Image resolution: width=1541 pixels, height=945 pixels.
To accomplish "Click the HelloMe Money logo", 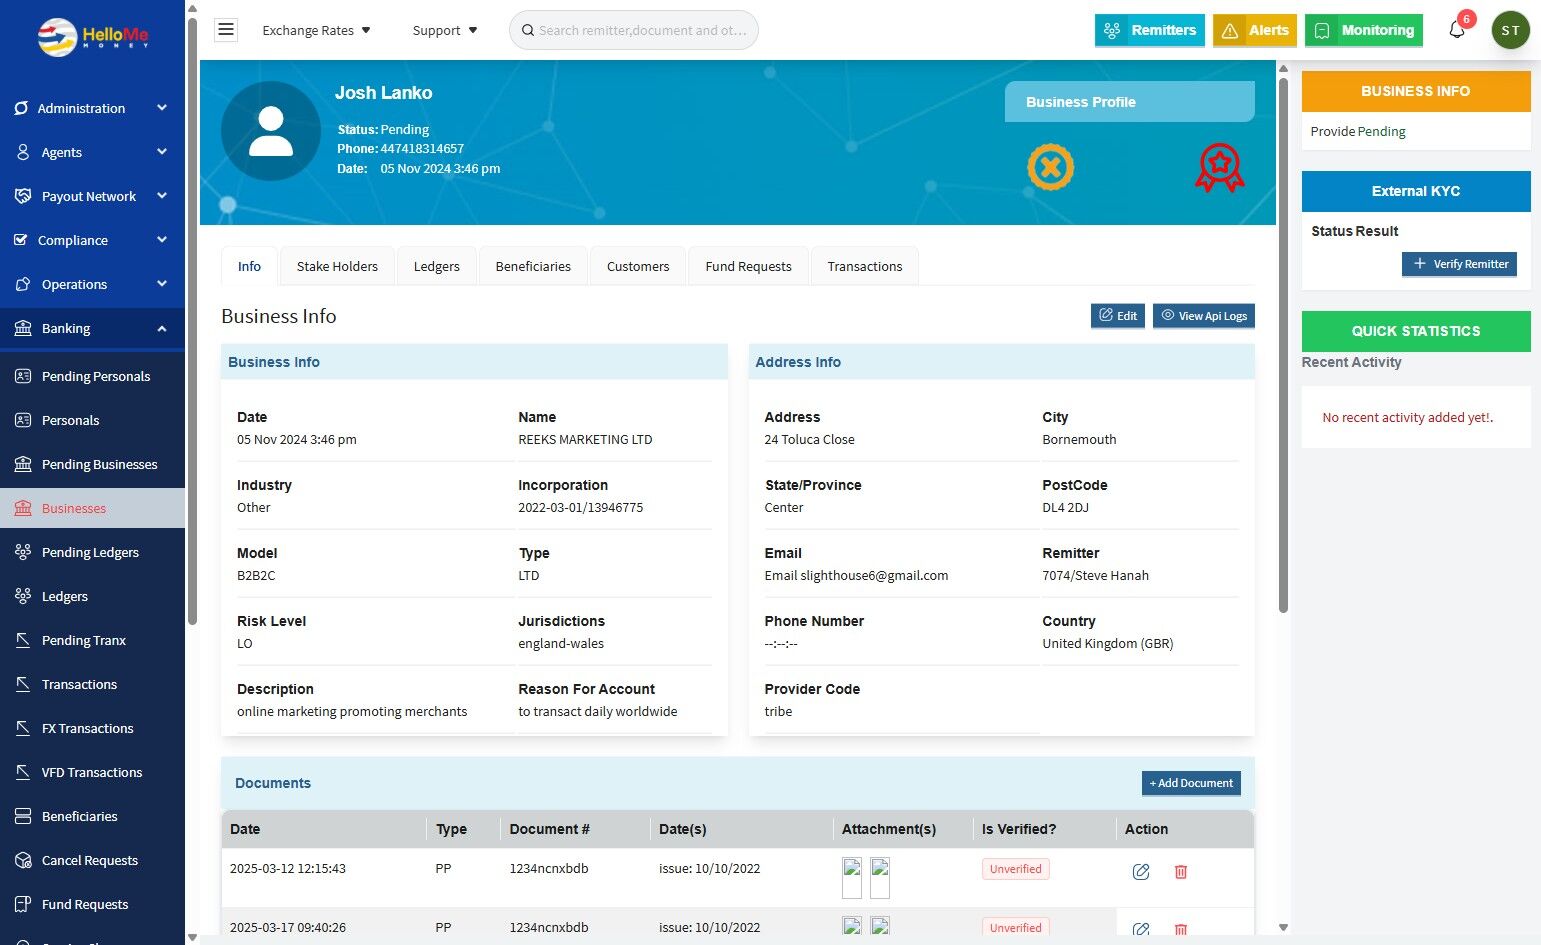I will point(93,37).
